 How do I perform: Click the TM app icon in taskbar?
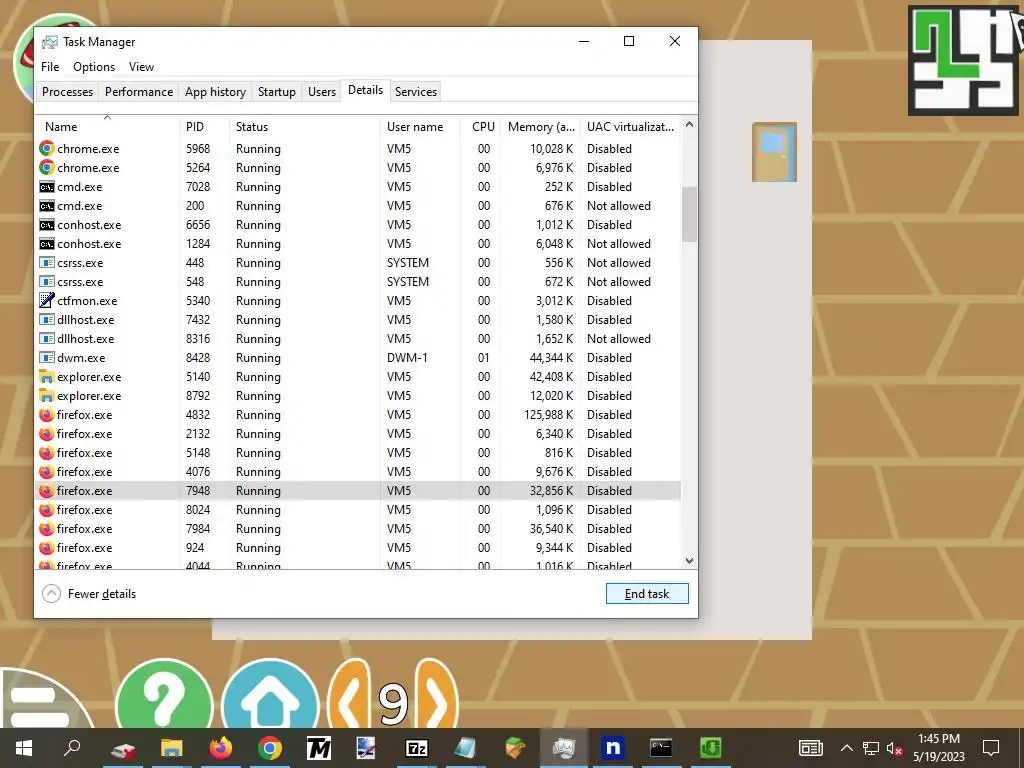click(319, 748)
